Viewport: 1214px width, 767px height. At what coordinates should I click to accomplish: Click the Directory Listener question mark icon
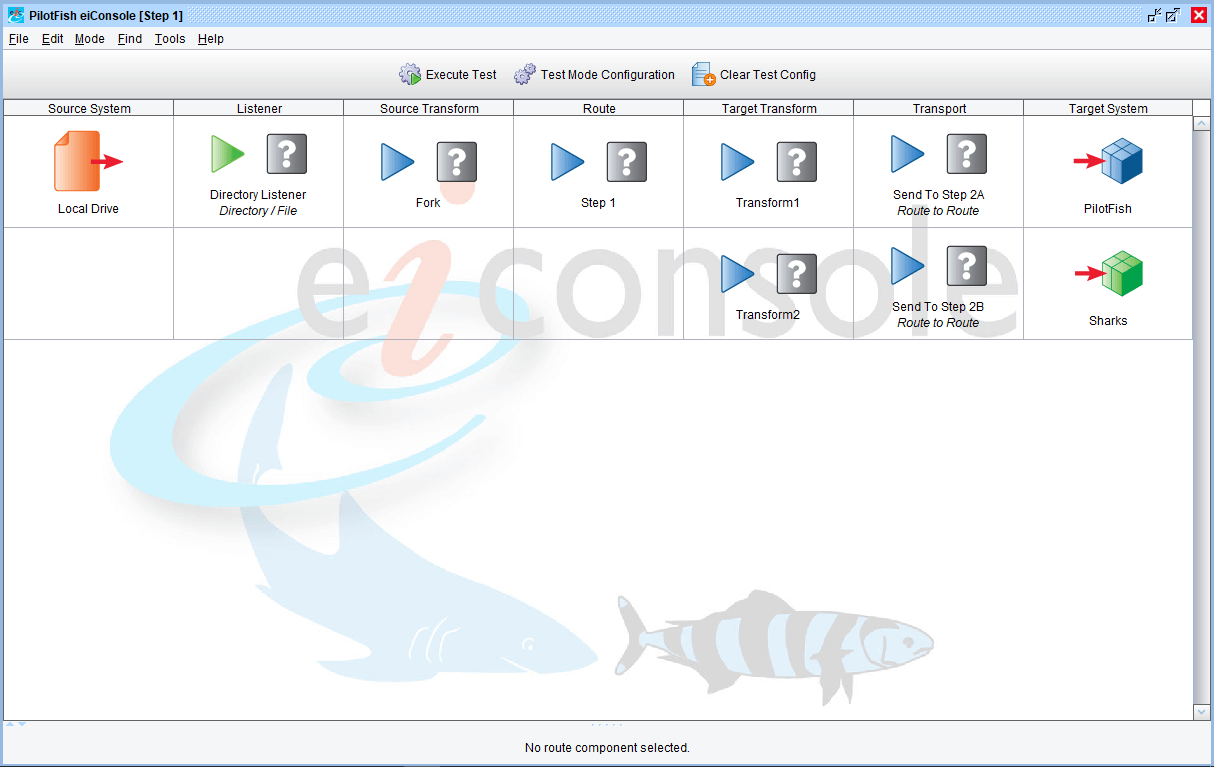(x=287, y=154)
